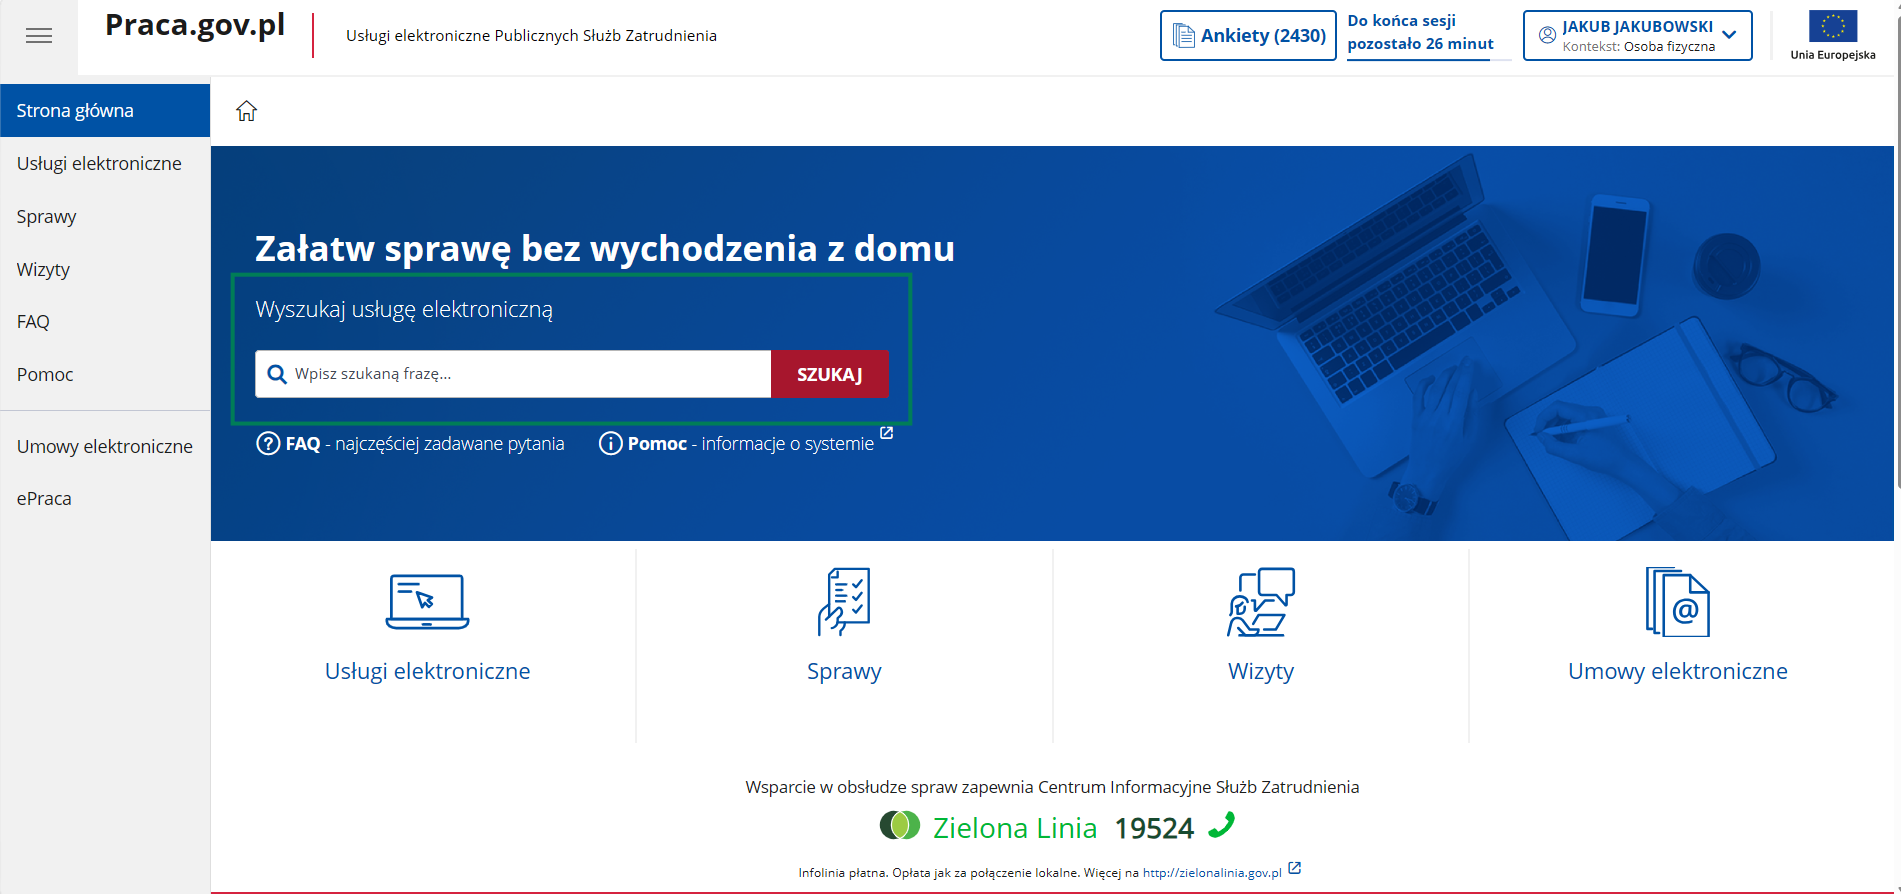The width and height of the screenshot is (1901, 894).
Task: Open Umowy elektroniczne in sidebar
Action: (105, 446)
